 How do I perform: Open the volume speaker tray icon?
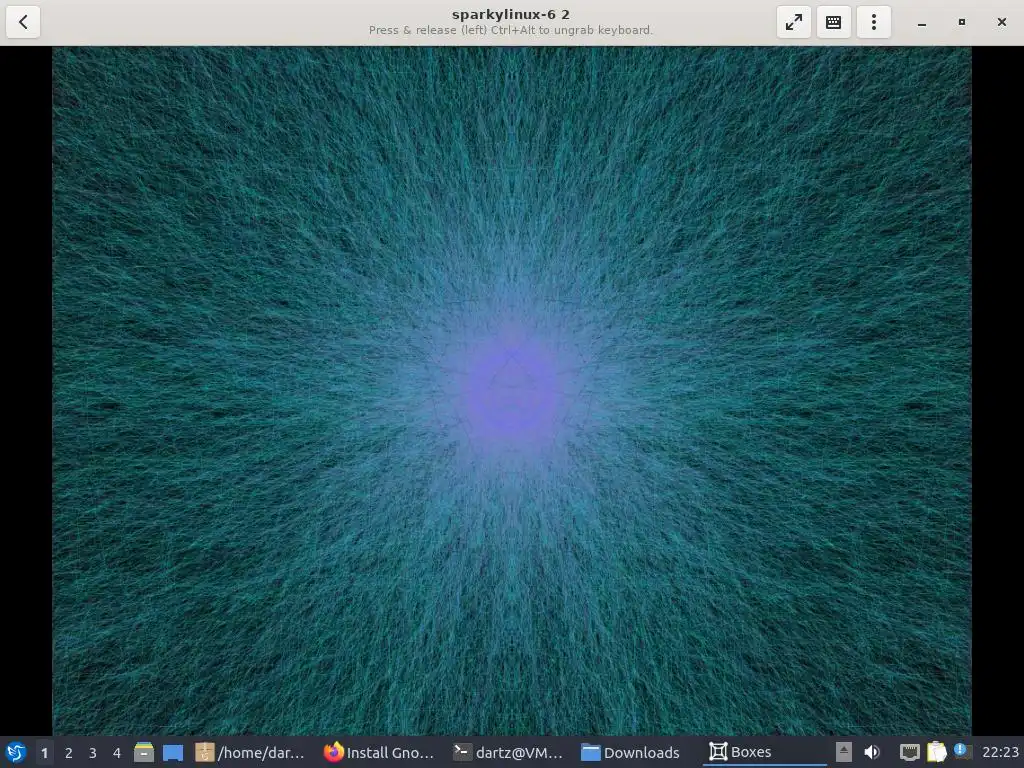click(872, 752)
